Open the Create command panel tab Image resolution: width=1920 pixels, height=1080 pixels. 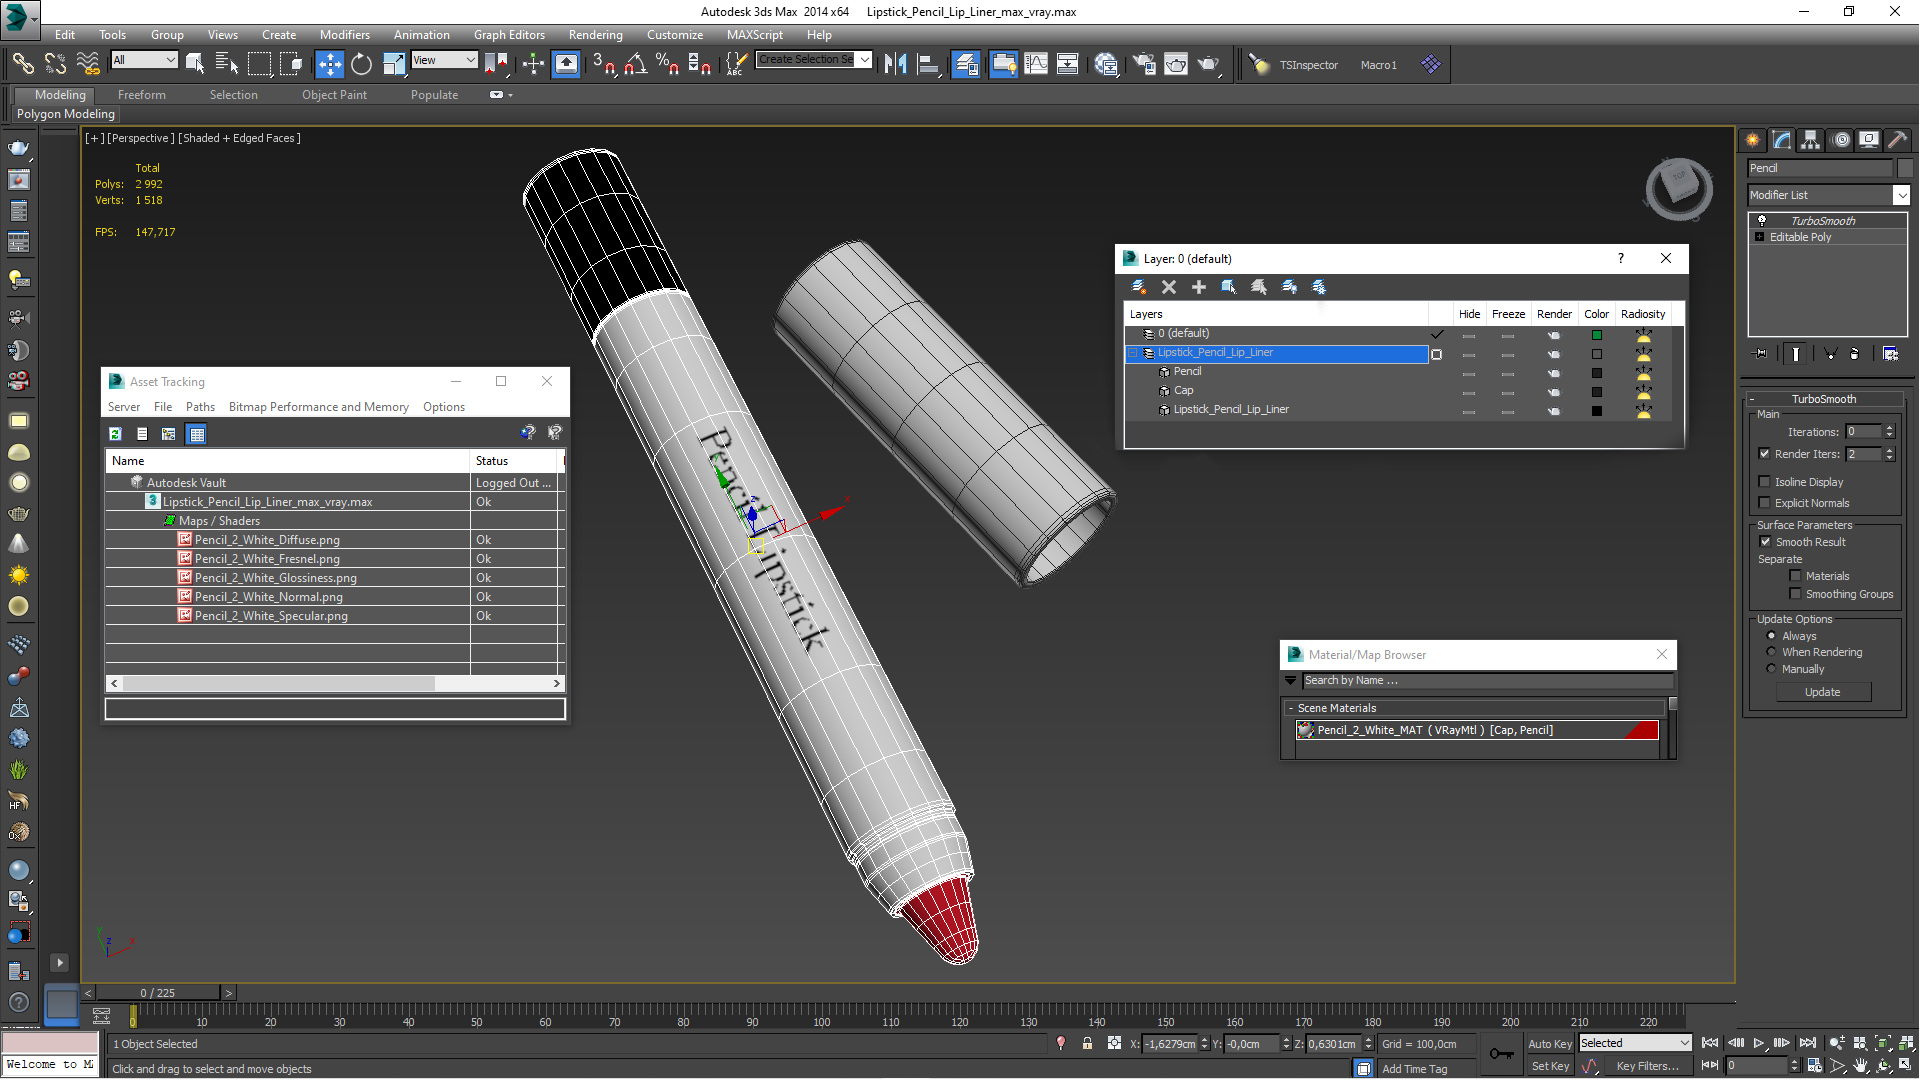(1752, 140)
